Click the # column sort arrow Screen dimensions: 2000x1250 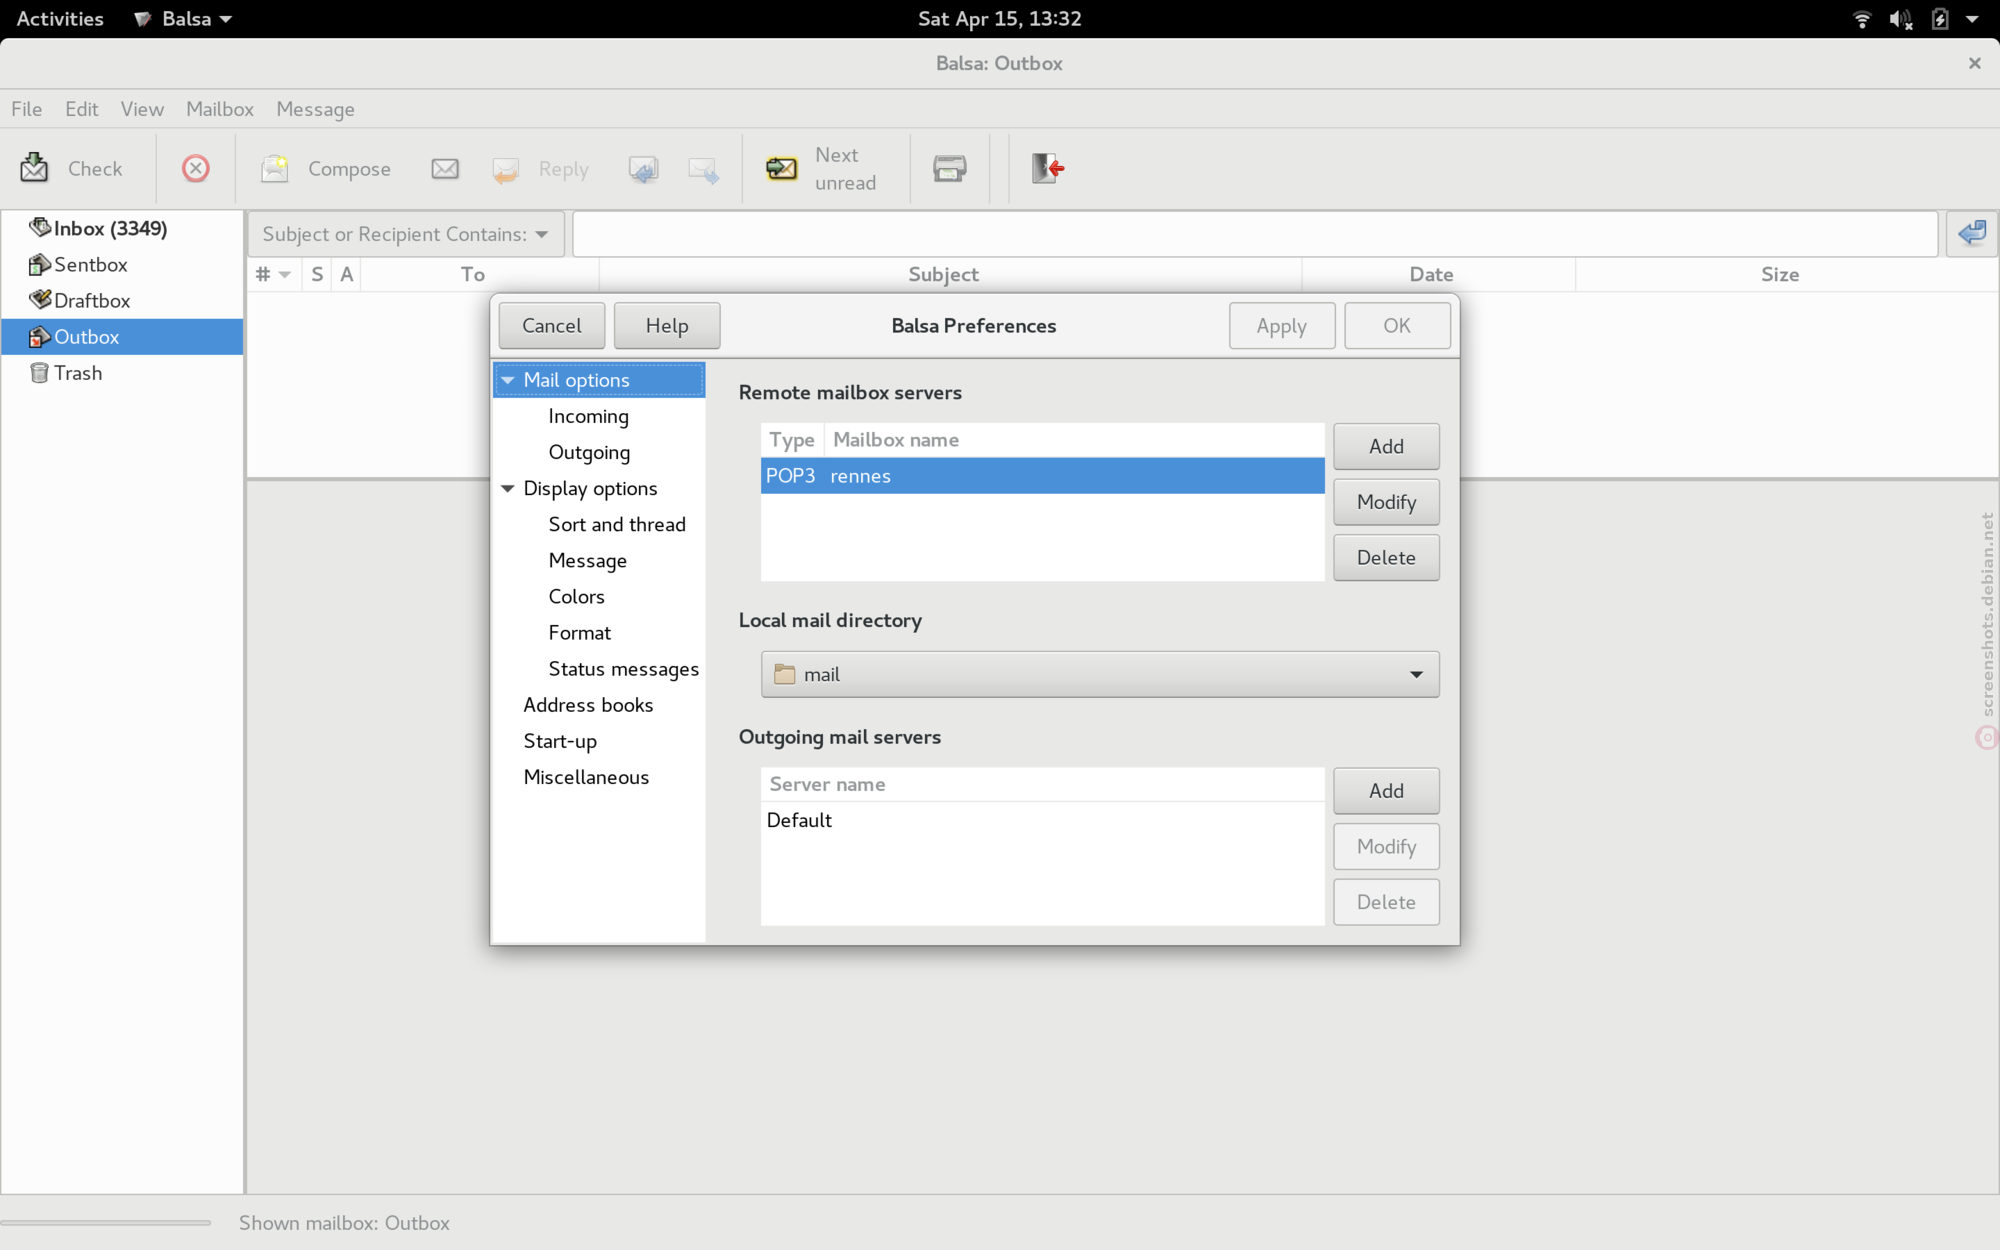285,275
